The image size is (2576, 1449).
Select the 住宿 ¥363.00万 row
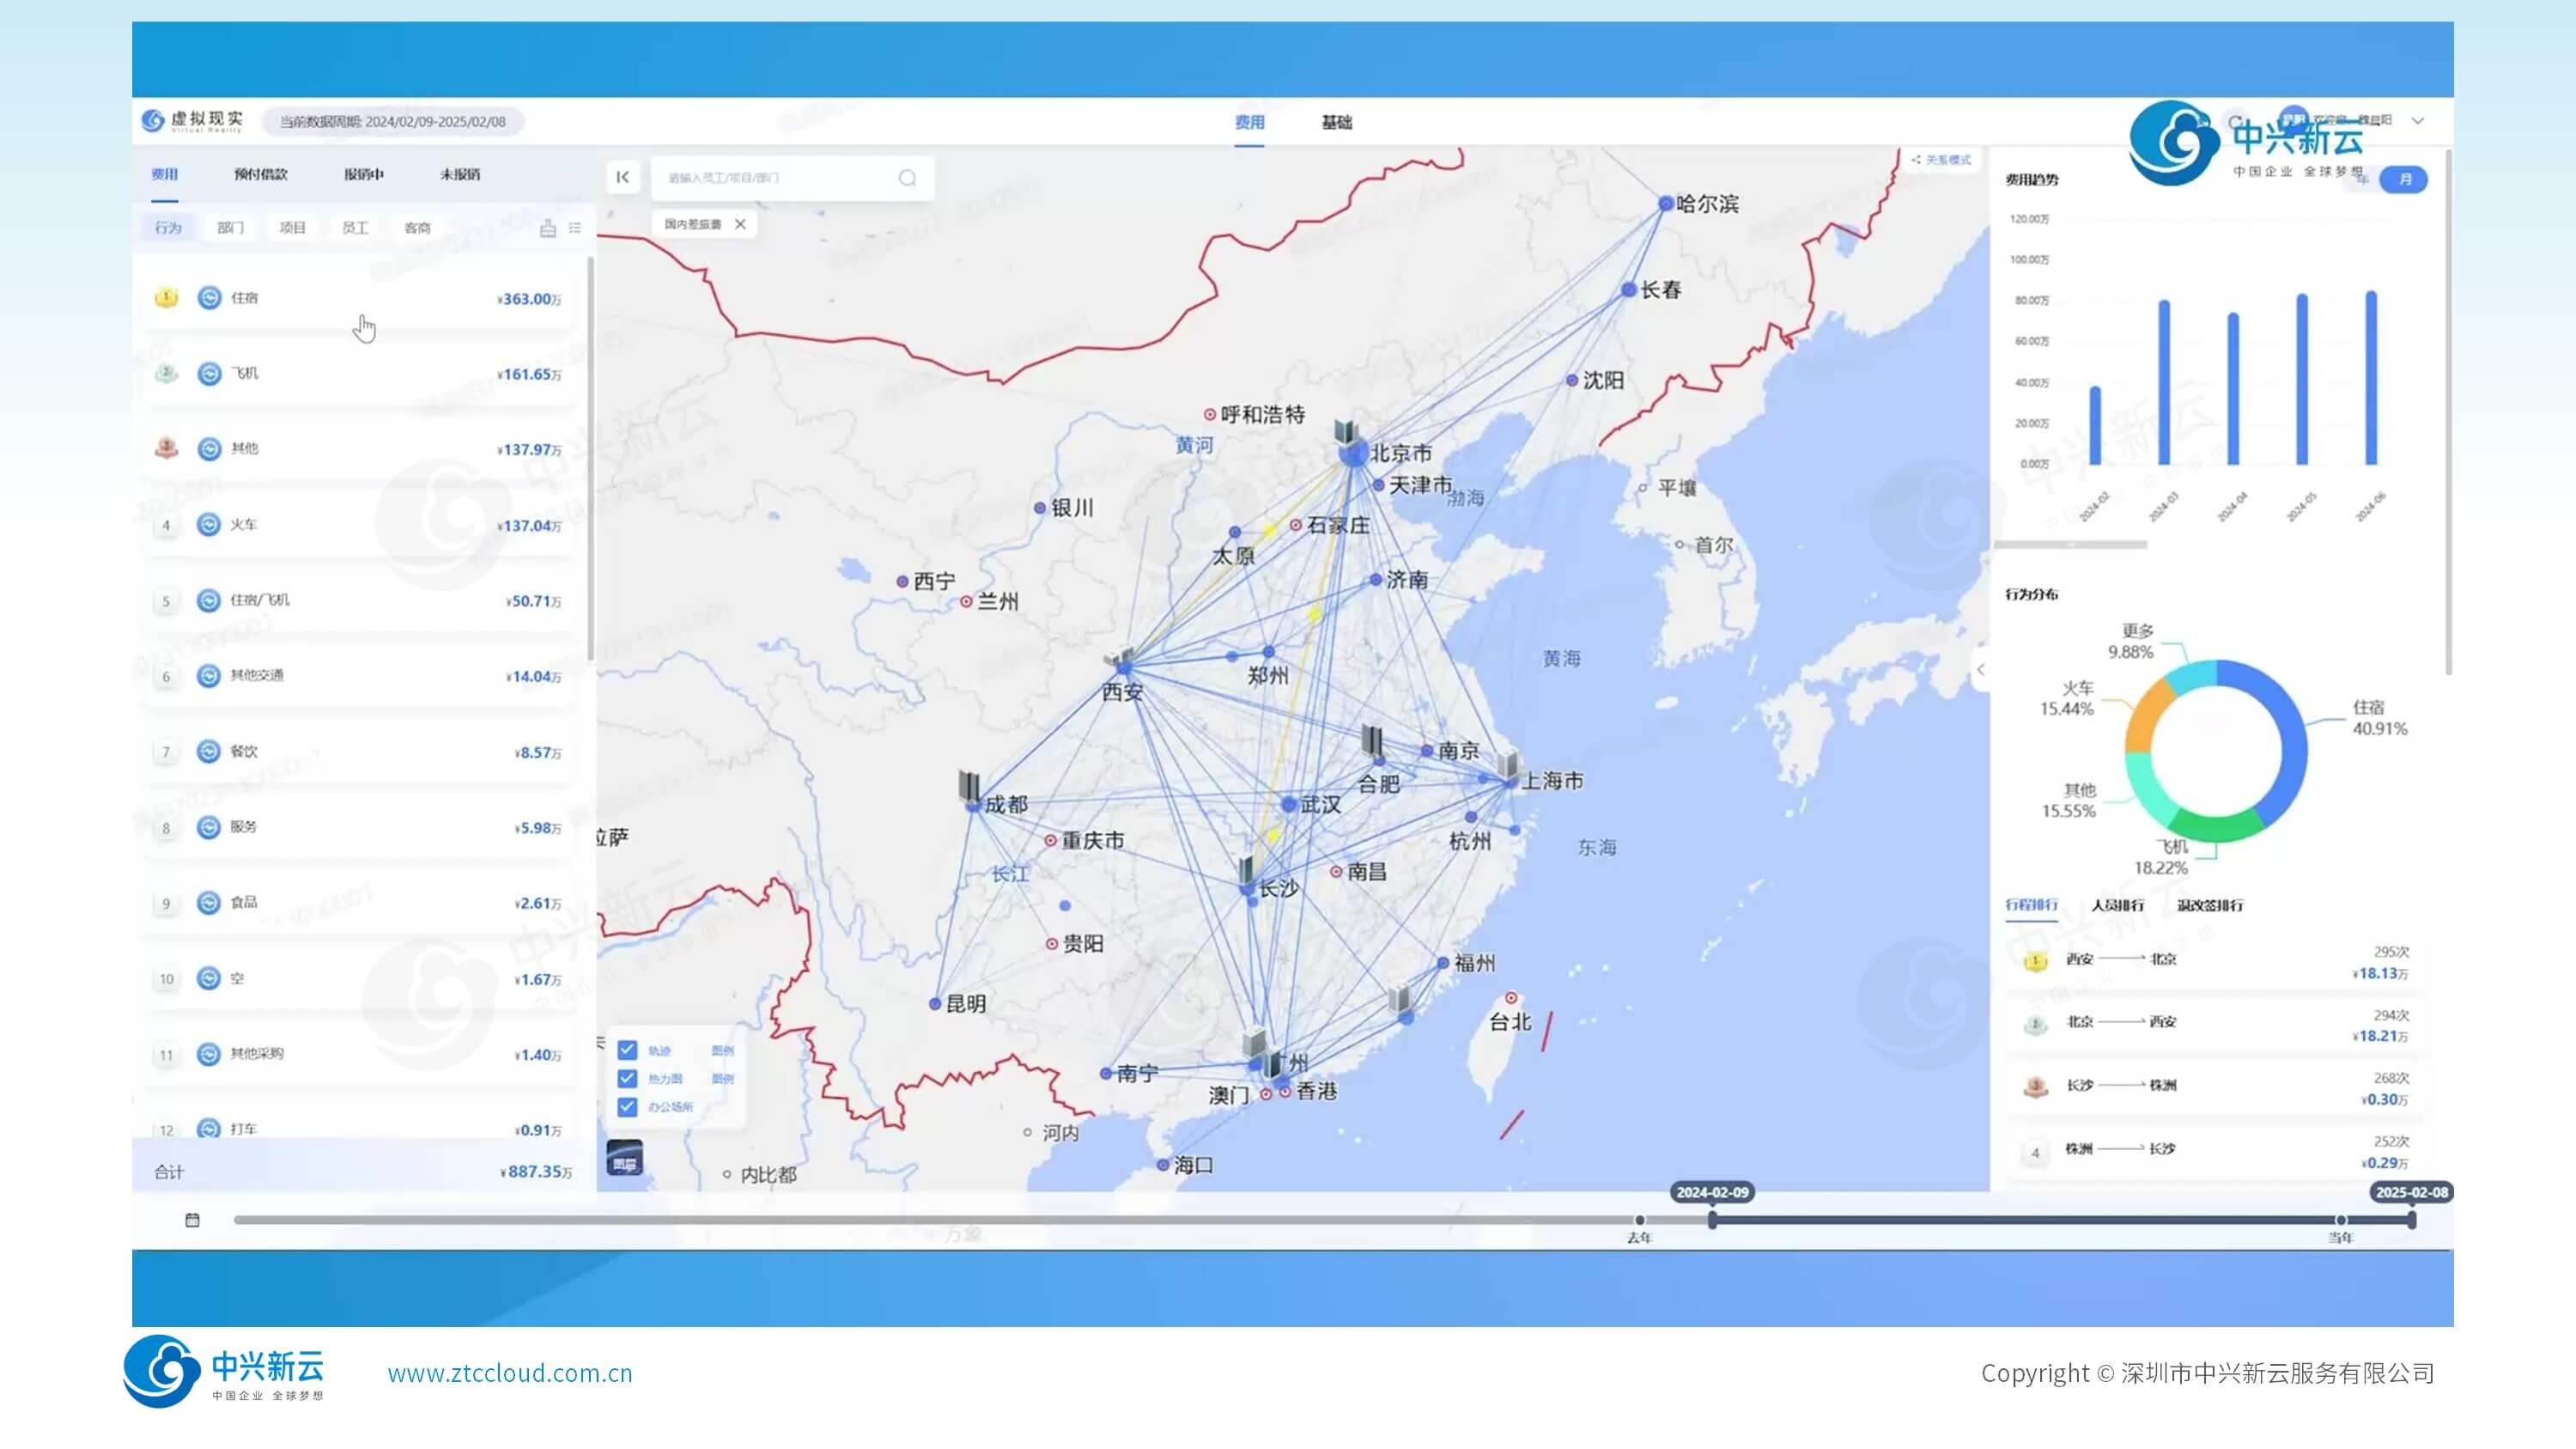tap(360, 298)
